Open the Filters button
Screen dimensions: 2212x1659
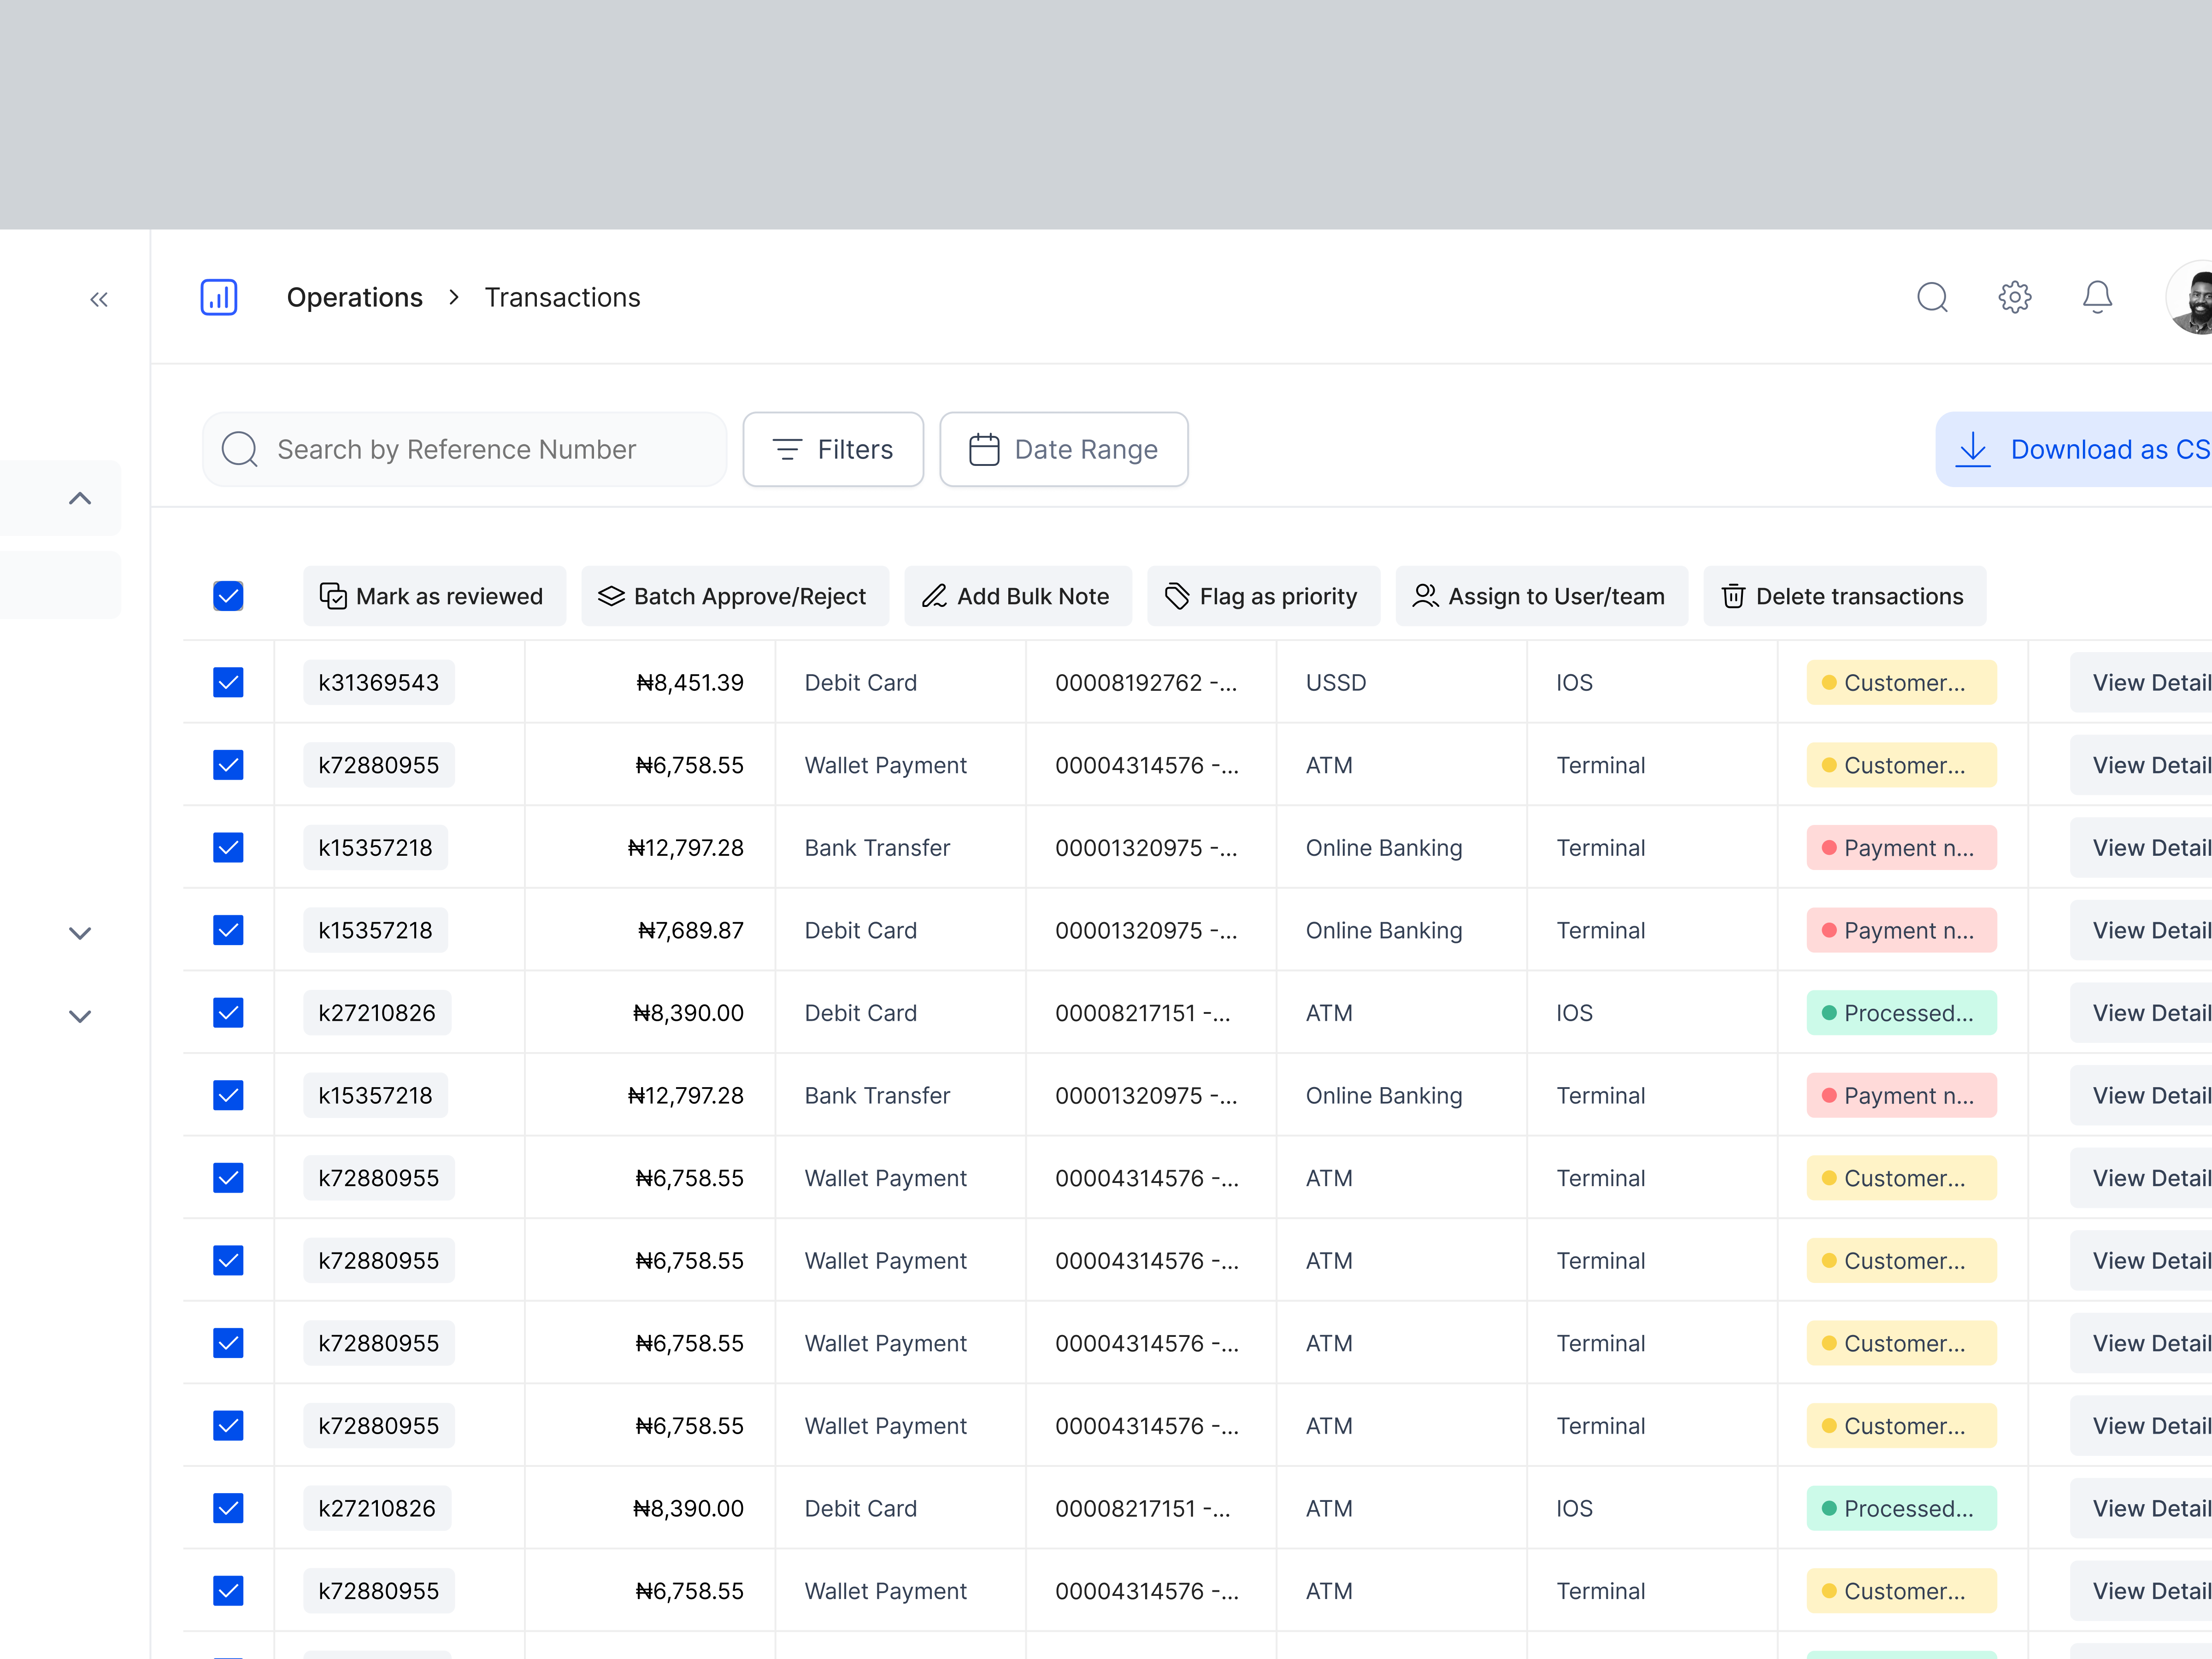(833, 450)
